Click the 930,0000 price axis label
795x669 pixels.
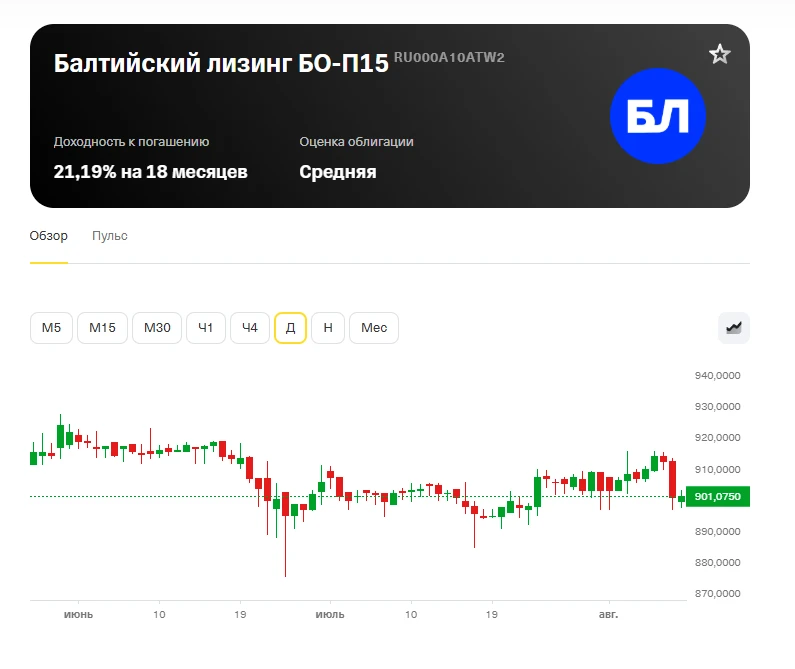click(x=717, y=406)
